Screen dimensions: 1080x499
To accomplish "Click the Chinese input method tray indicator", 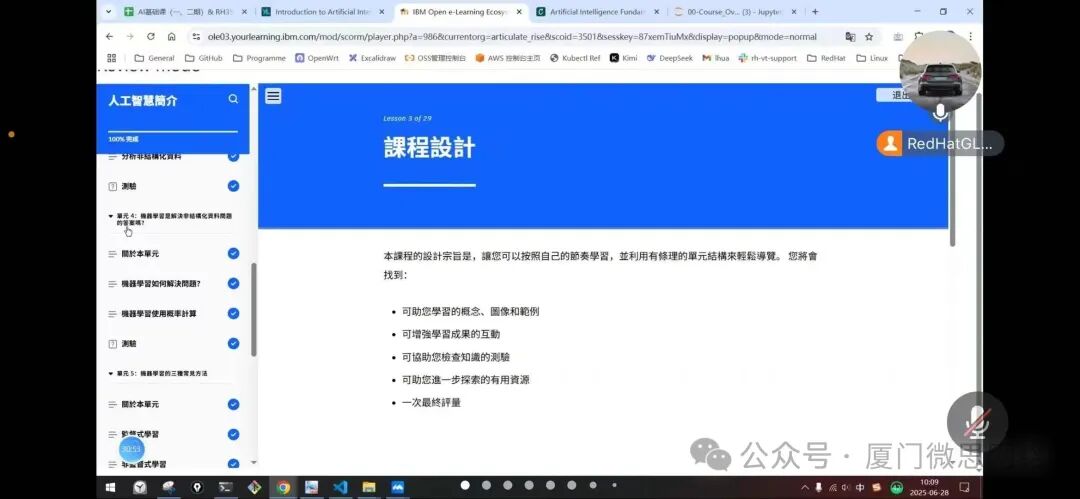I will 860,487.
